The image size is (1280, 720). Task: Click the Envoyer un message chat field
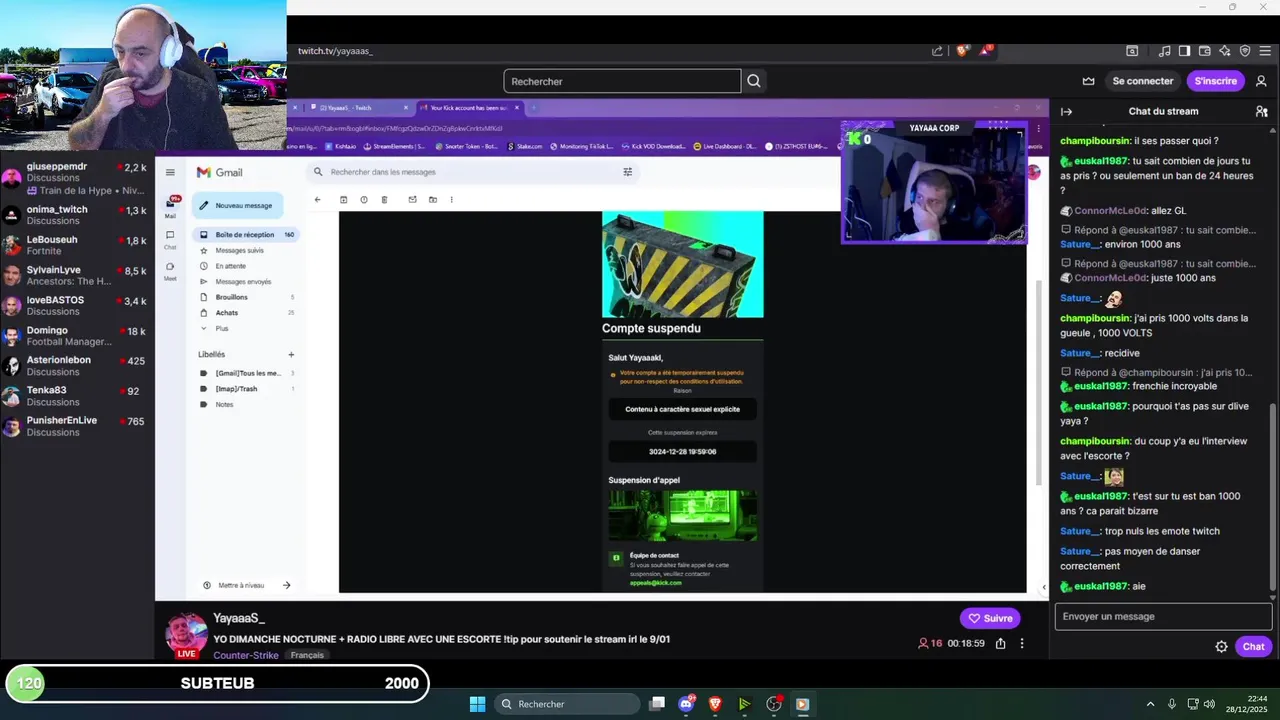[1163, 616]
